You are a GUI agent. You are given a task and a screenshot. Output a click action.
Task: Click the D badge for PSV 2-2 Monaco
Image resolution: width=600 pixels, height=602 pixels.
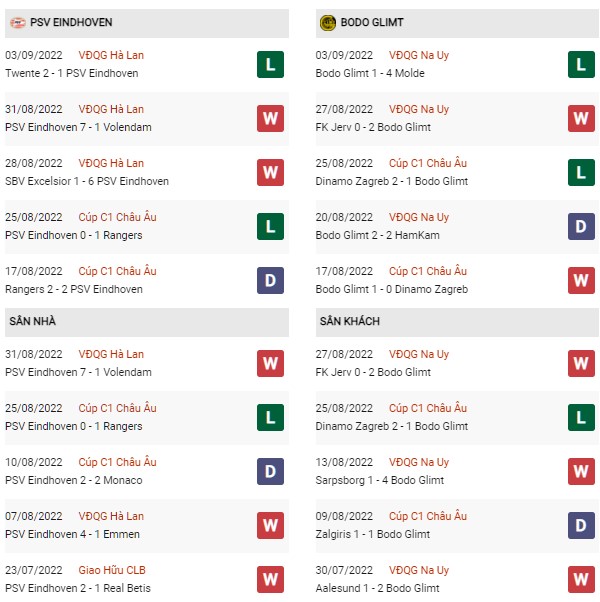coord(270,471)
